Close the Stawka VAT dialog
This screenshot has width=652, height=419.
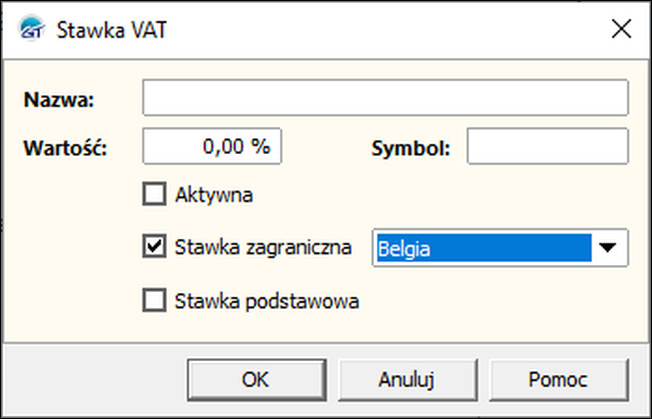[621, 30]
